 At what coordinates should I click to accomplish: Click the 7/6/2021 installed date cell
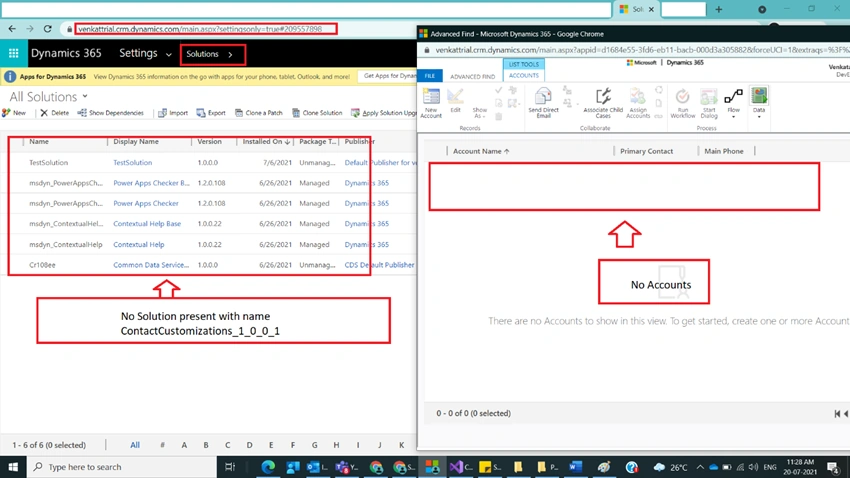point(277,163)
